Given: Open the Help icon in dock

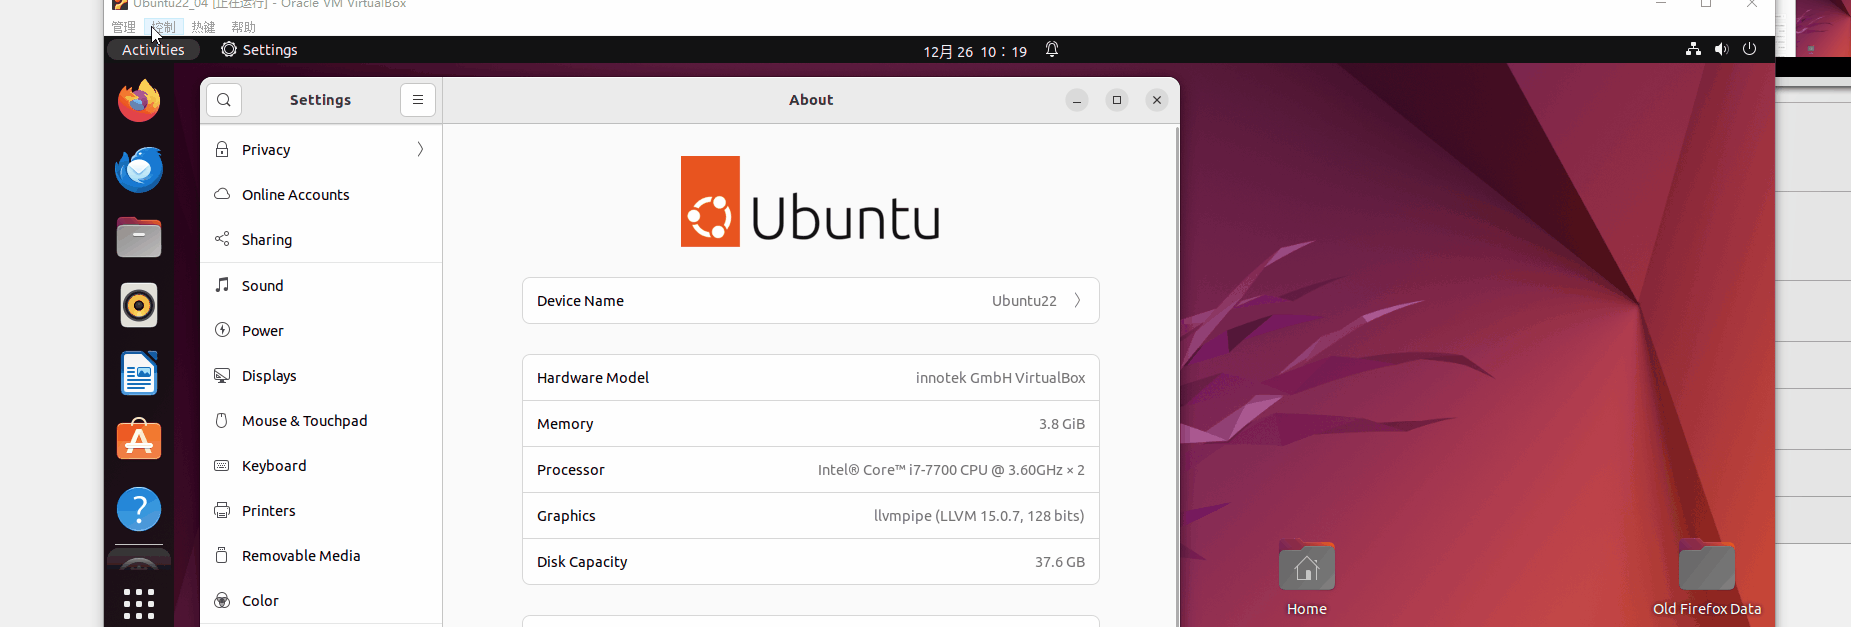Looking at the screenshot, I should point(139,509).
